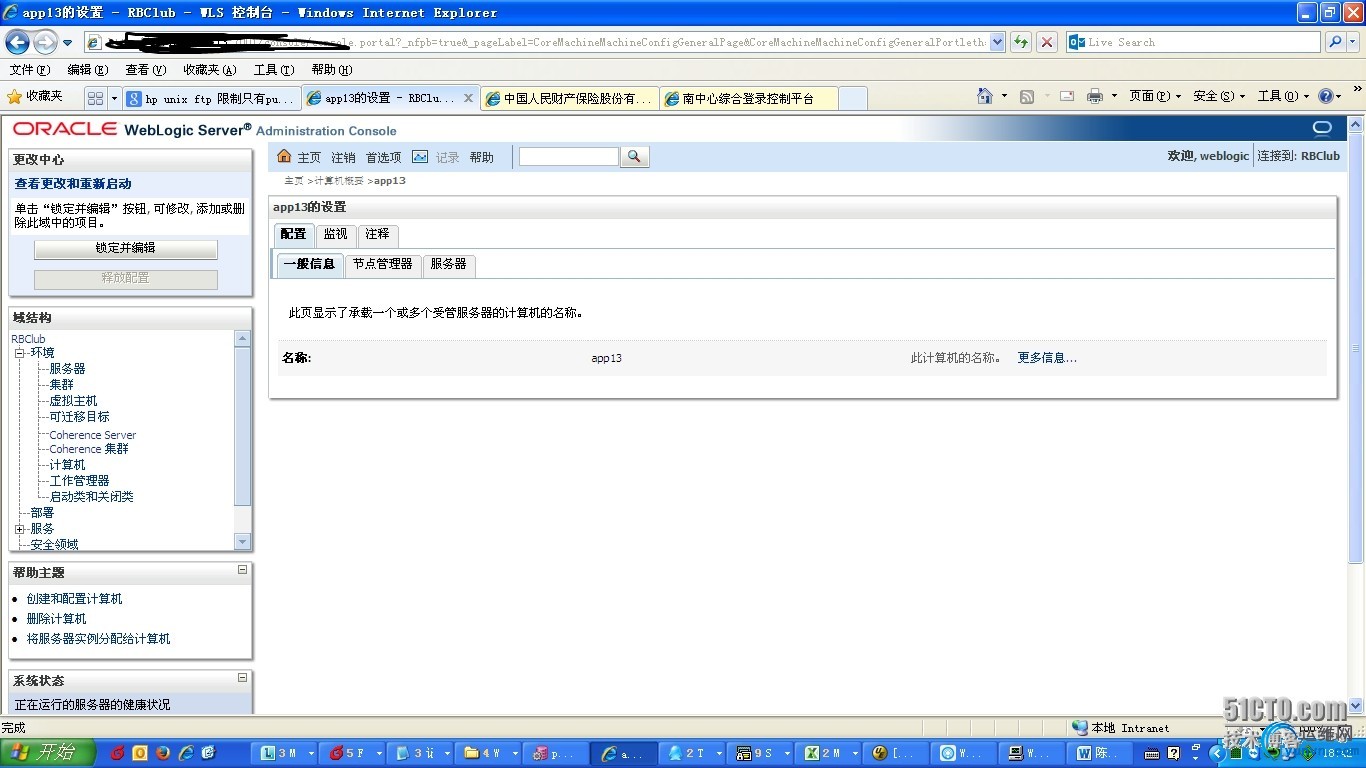Go forward with the IE forward arrow
Image resolution: width=1366 pixels, height=768 pixels.
coord(46,42)
